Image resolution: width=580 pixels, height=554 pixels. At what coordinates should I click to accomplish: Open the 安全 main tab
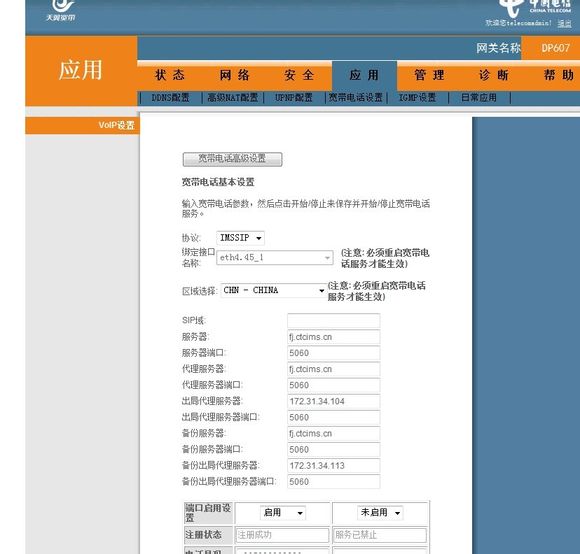point(299,75)
